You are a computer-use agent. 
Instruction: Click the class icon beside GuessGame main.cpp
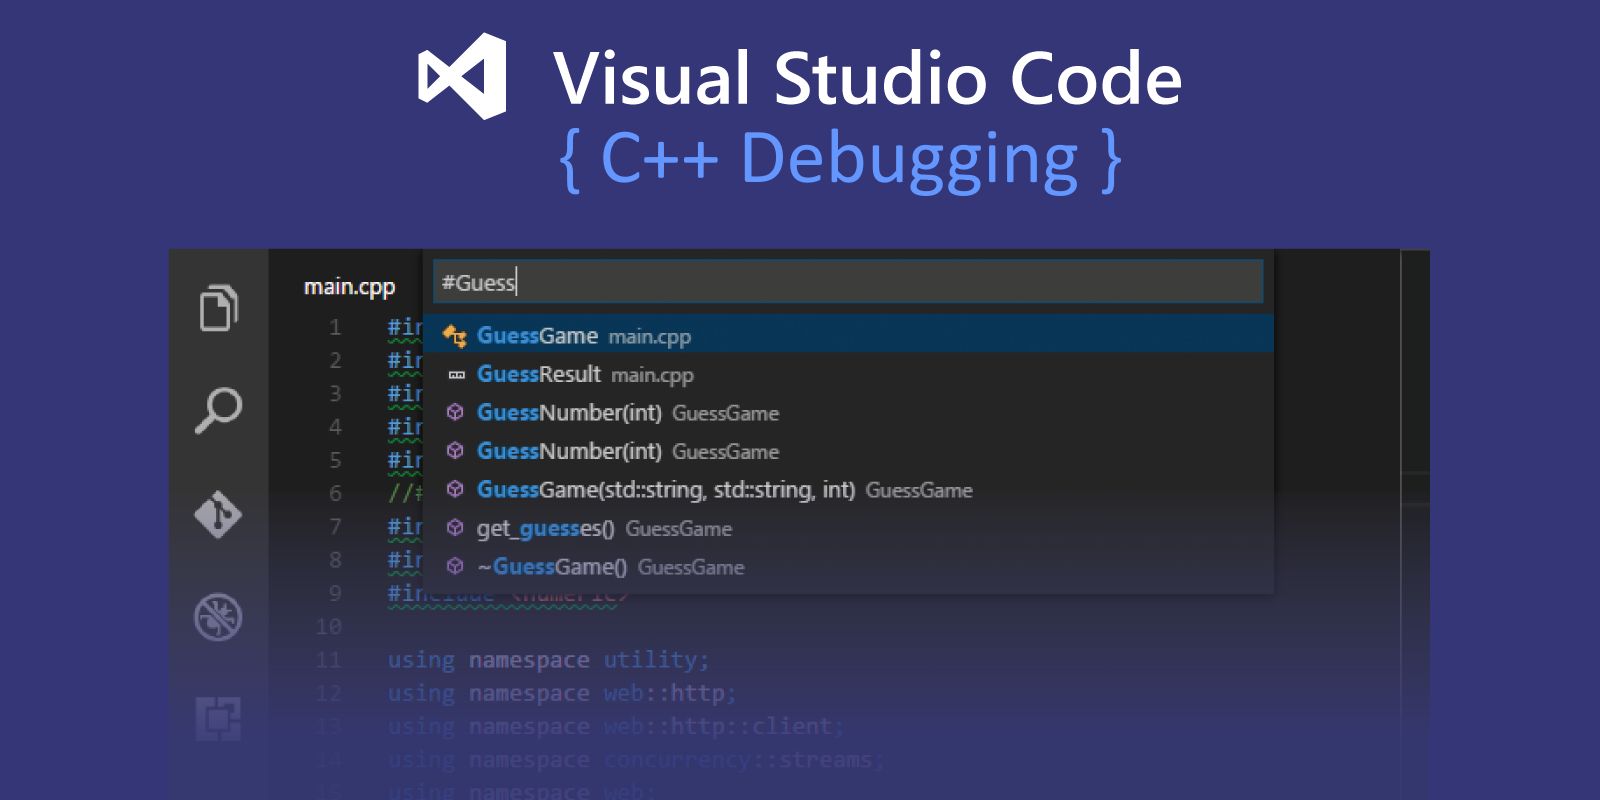tap(455, 336)
